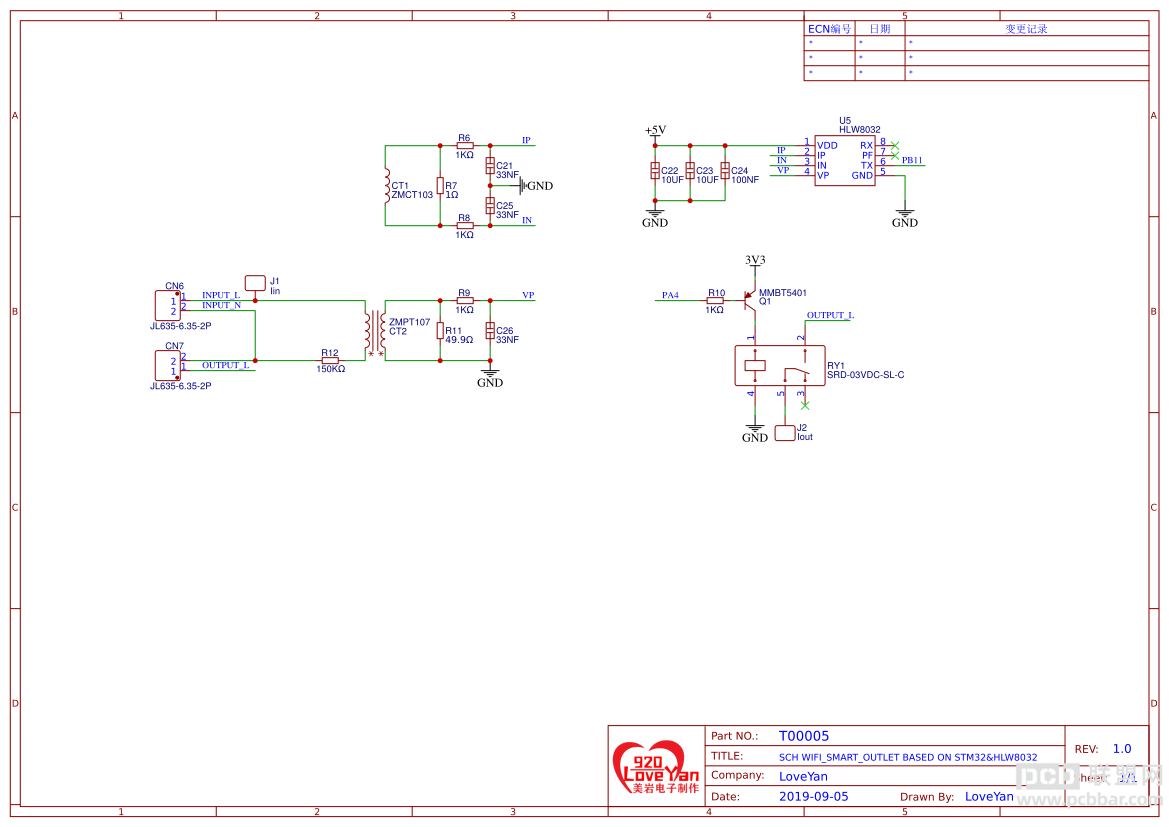Select the R7 1Ω shunt resistor

click(x=440, y=186)
